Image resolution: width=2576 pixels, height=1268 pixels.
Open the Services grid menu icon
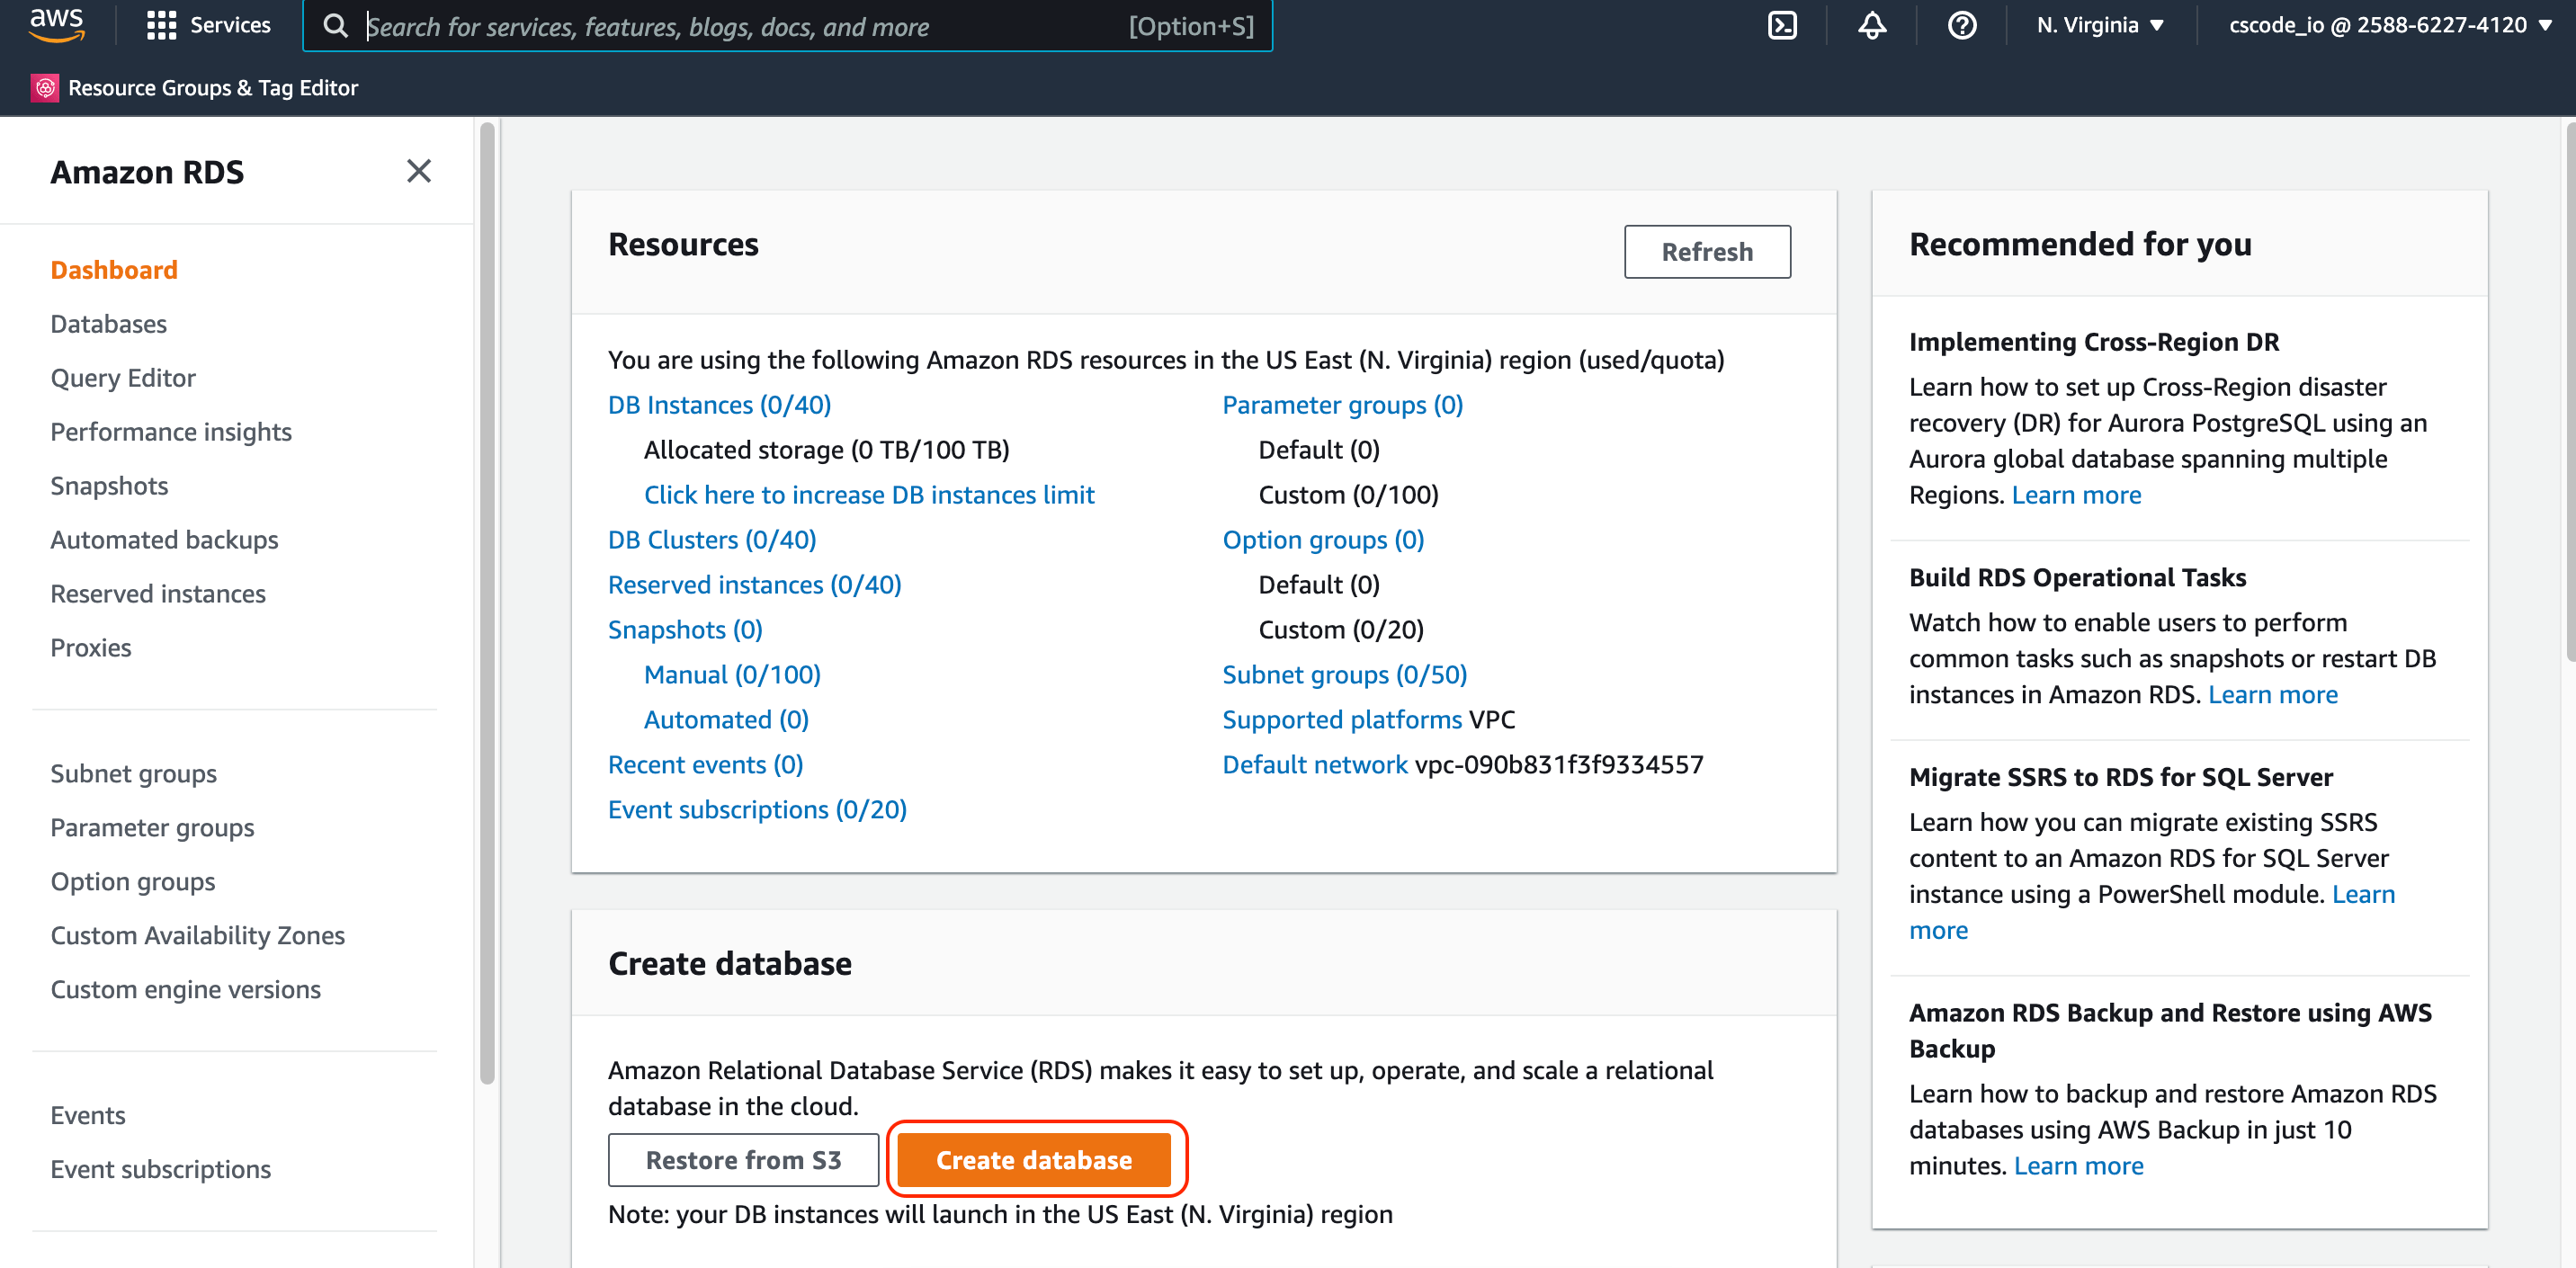(x=160, y=25)
